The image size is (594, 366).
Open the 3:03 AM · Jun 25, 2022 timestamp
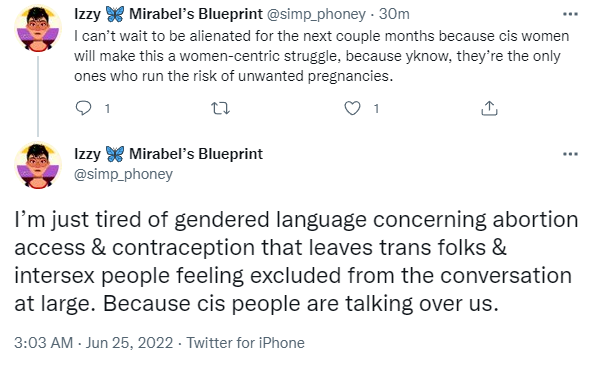[x=94, y=343]
